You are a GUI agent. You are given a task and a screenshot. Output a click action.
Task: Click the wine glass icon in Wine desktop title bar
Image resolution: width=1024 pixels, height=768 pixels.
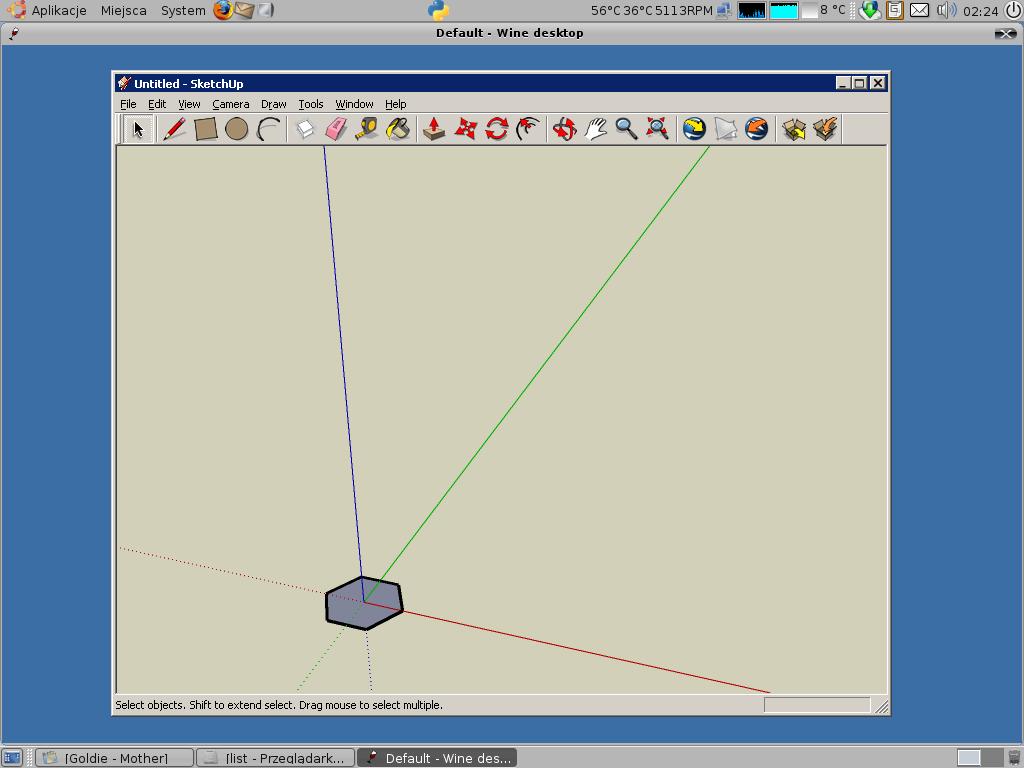tap(14, 33)
